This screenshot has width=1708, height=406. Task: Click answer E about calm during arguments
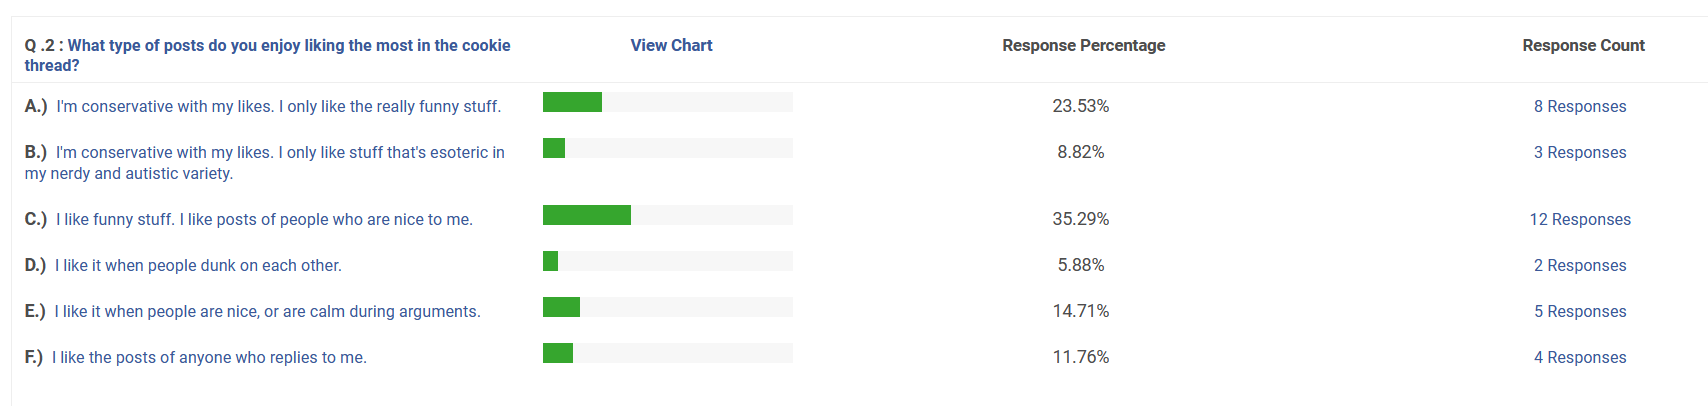click(267, 311)
